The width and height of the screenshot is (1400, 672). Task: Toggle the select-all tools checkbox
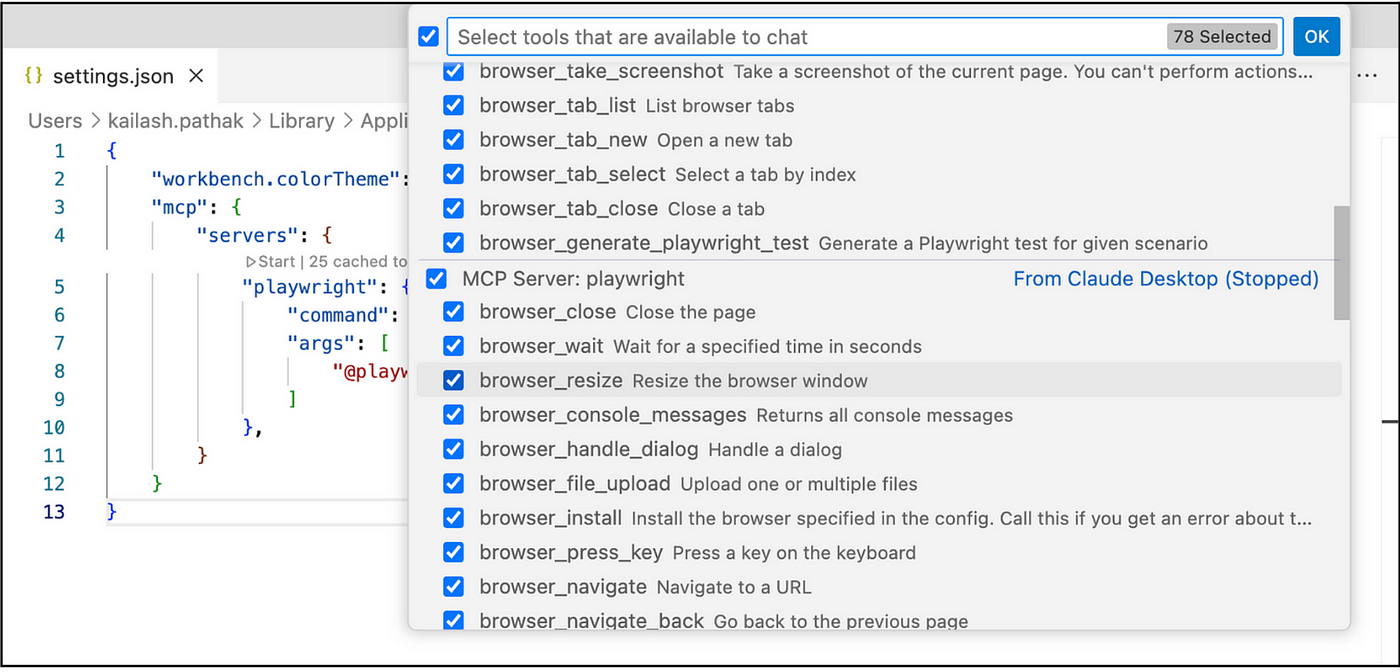[428, 37]
